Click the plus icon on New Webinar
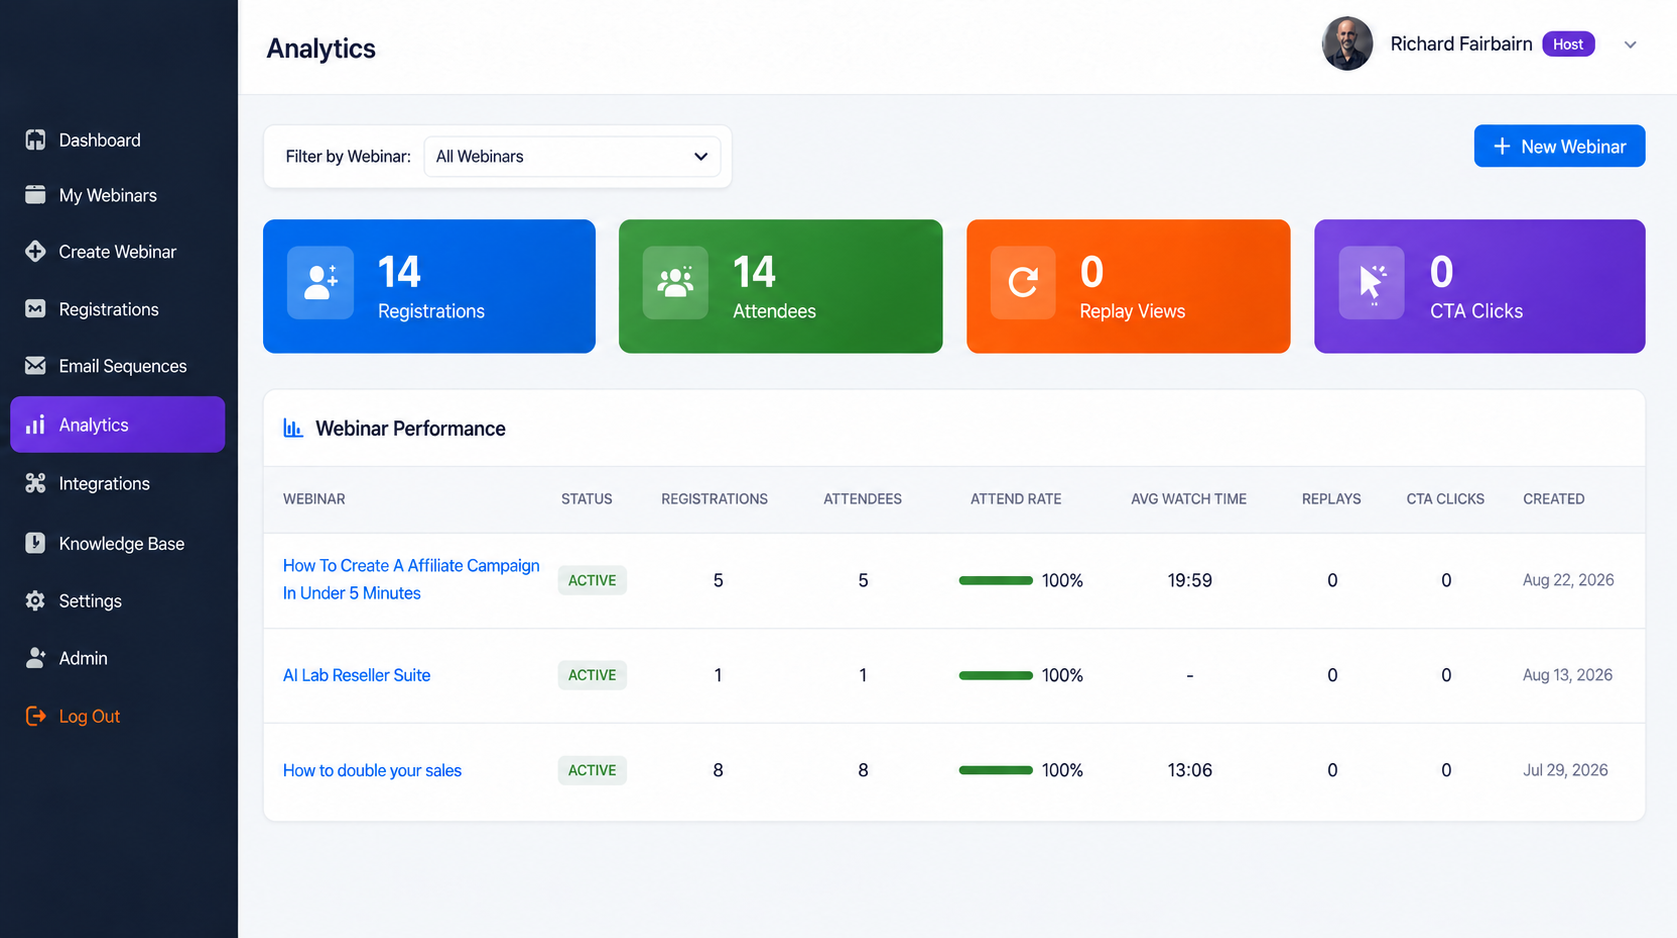 [1501, 146]
